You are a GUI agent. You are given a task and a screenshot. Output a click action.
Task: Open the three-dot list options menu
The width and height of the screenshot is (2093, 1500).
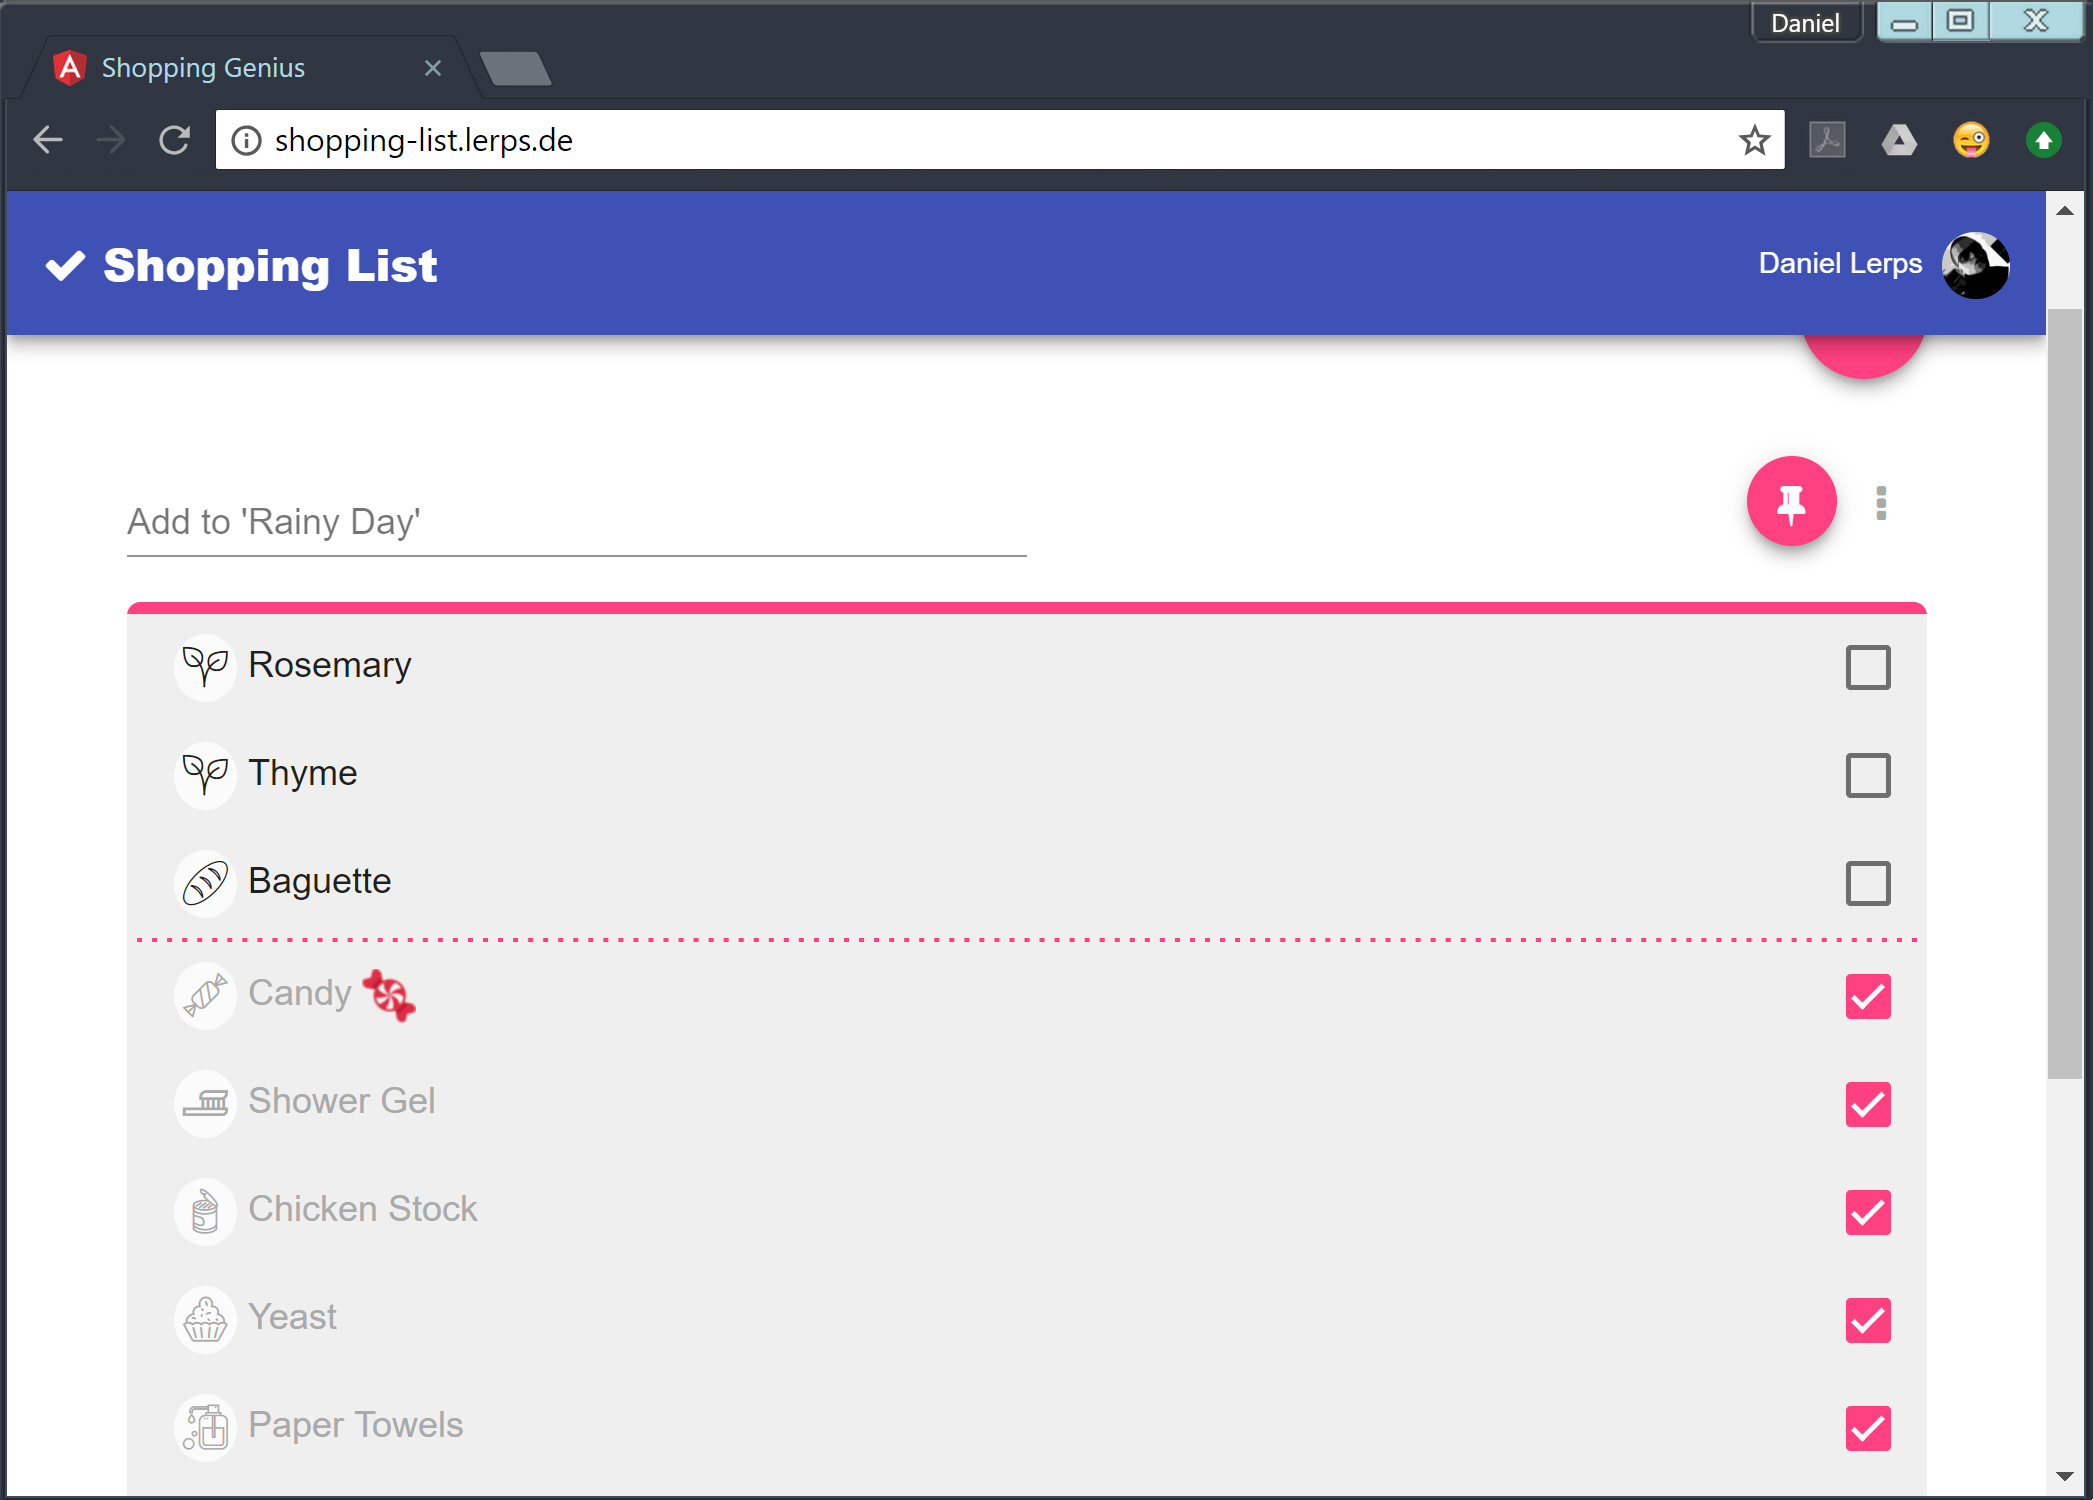click(x=1880, y=503)
